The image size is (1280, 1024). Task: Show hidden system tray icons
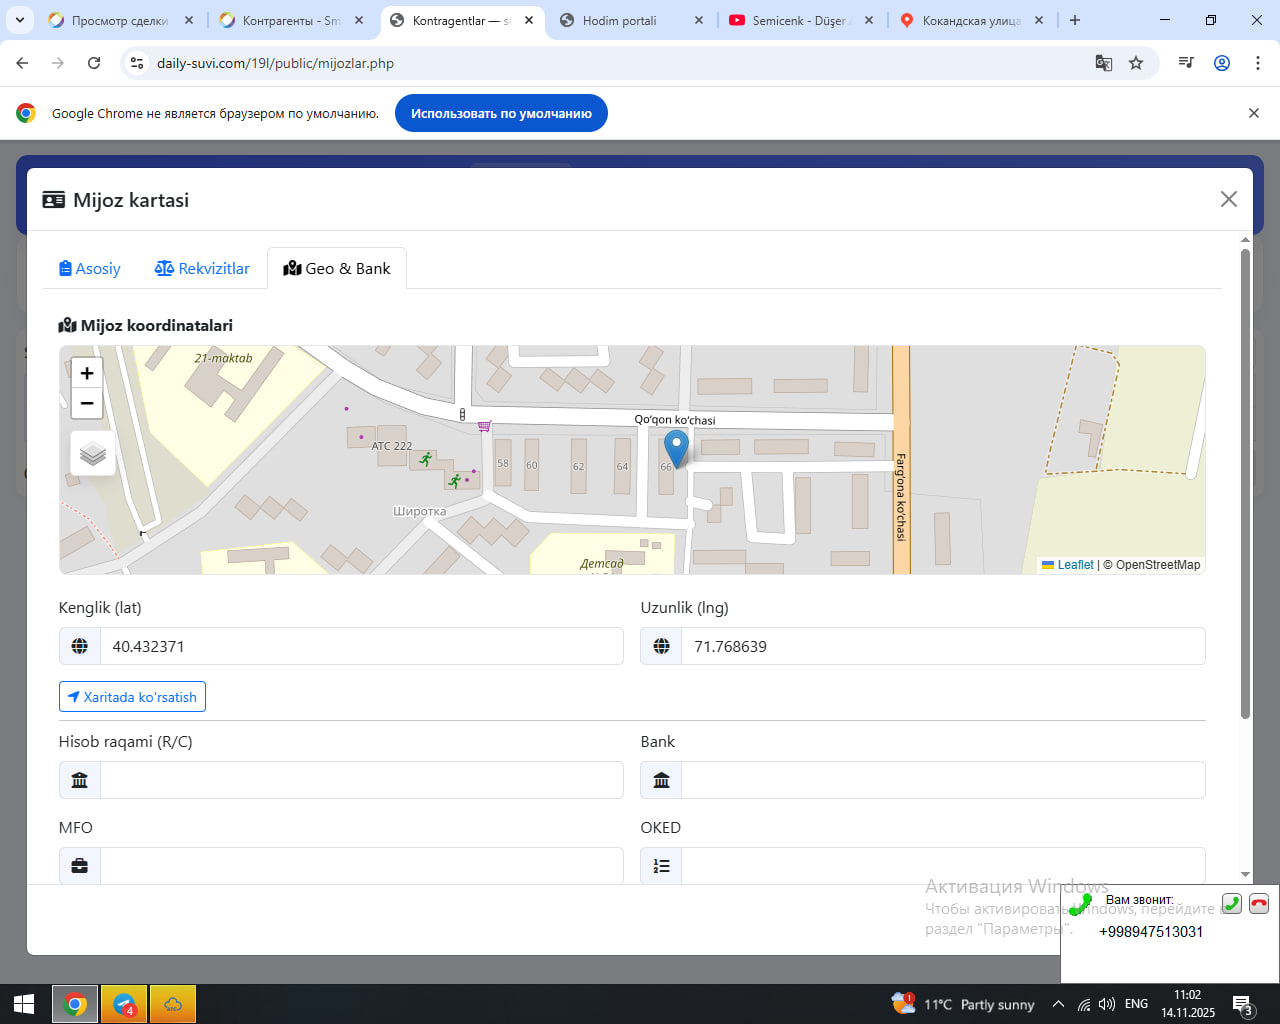[x=1058, y=1004]
